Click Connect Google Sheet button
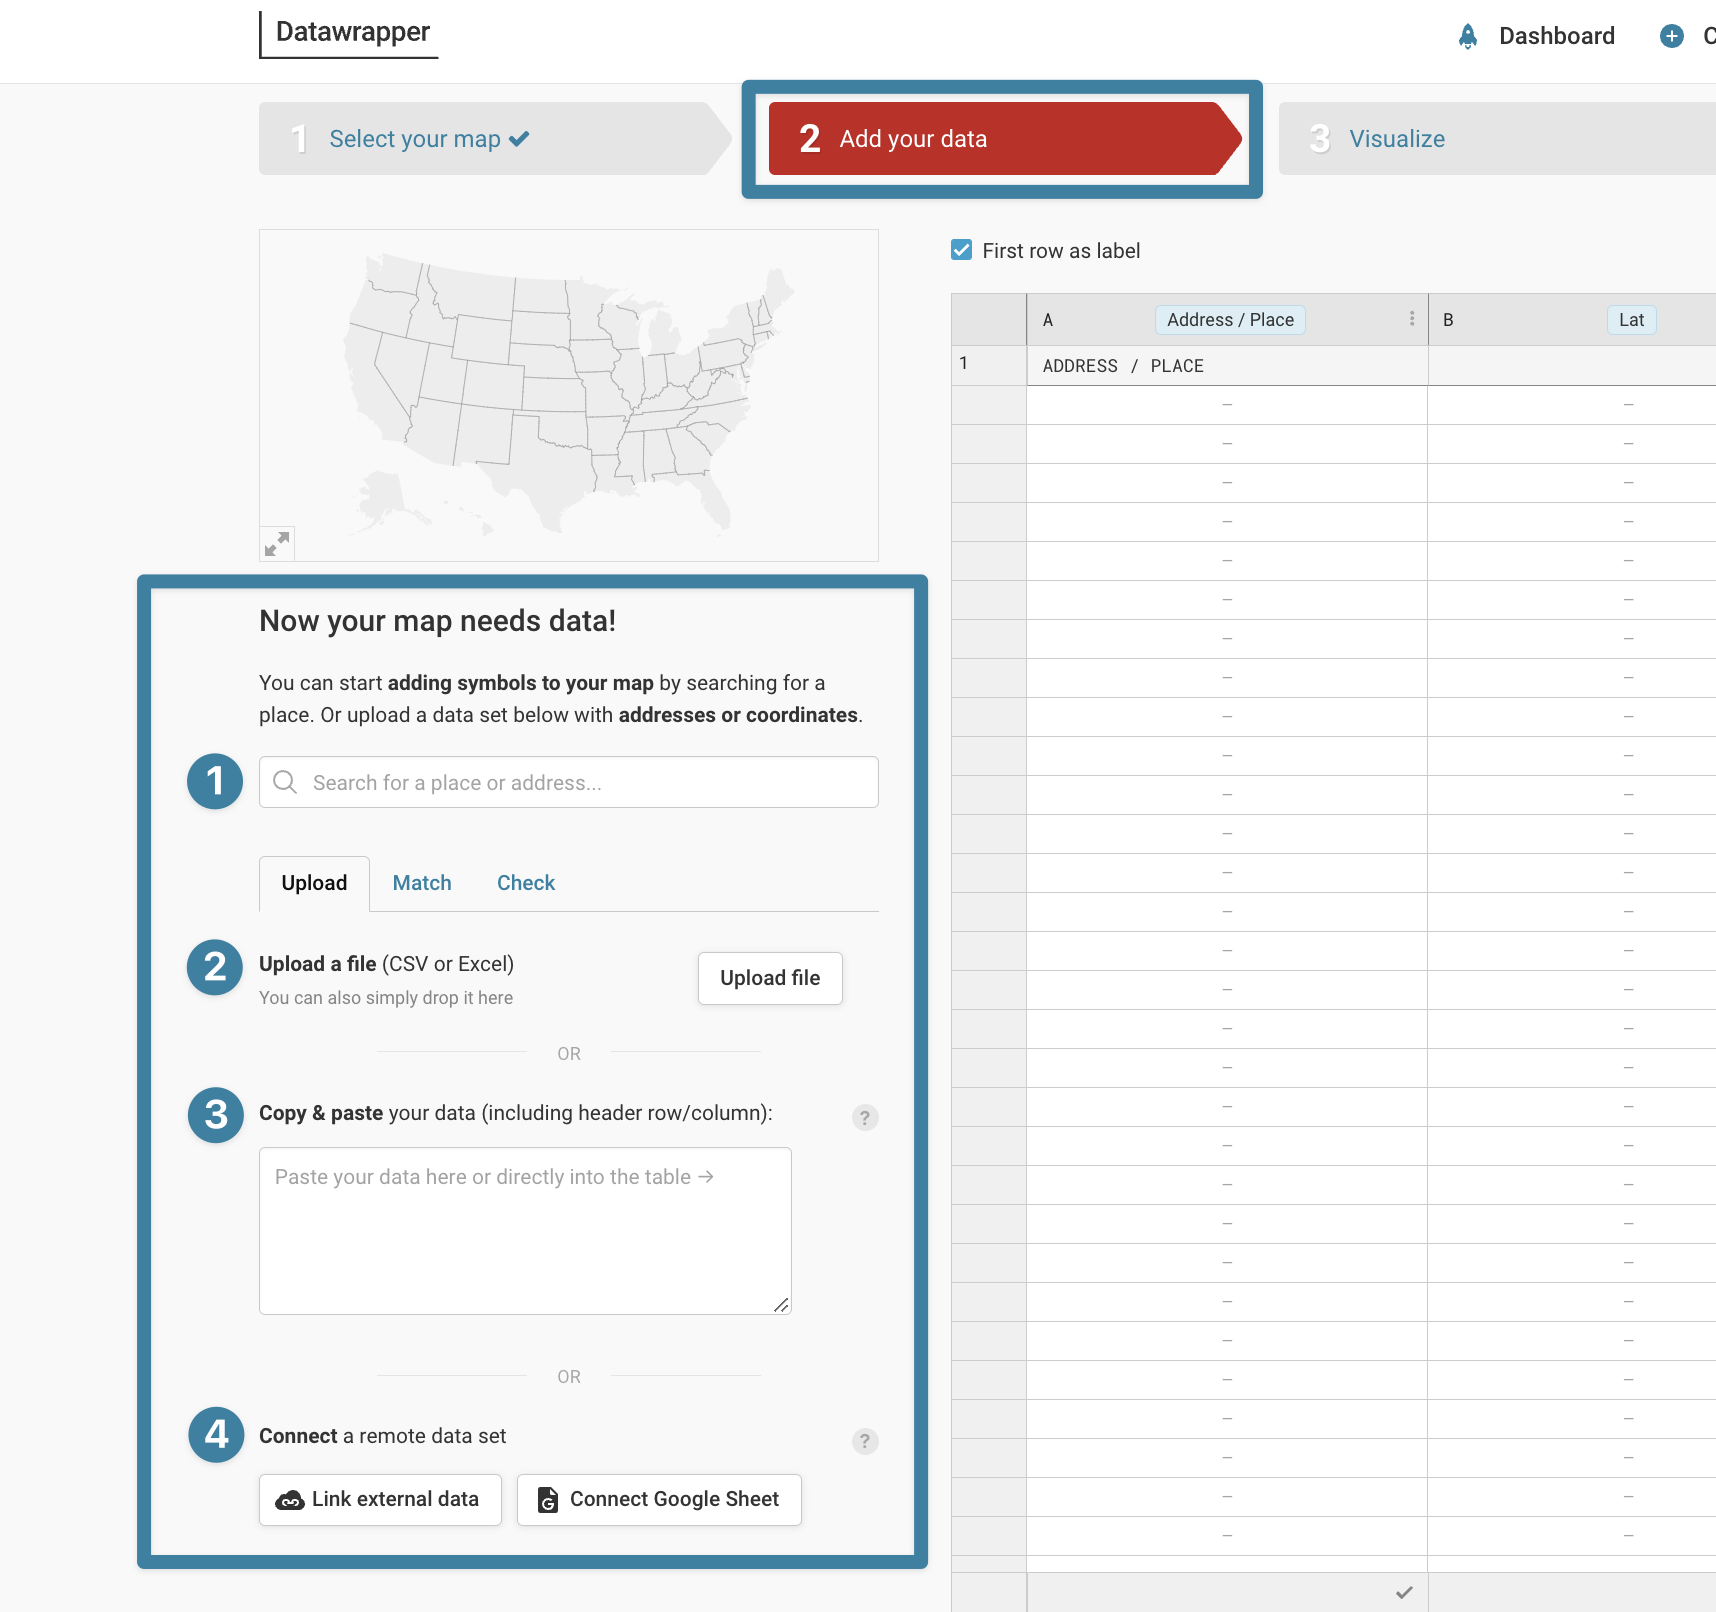 coord(659,1500)
